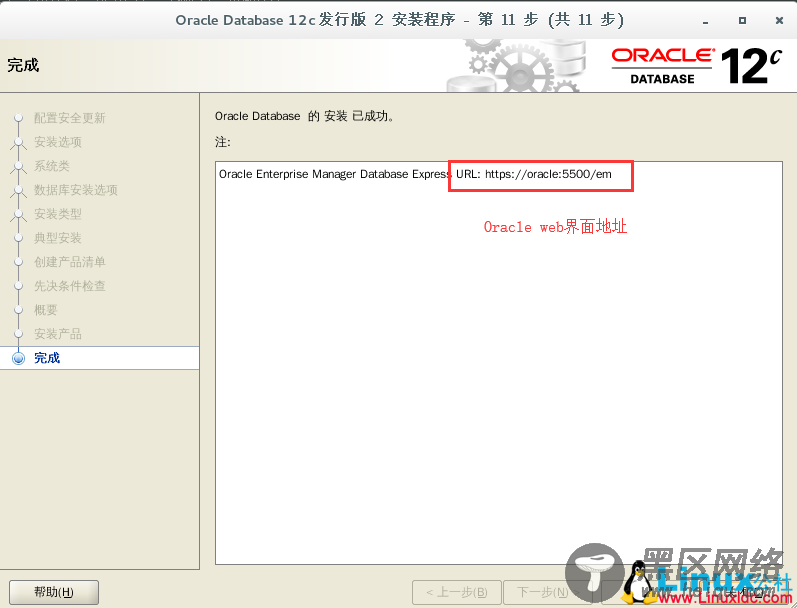The width and height of the screenshot is (797, 608).
Task: Click the Oracle Enterprise Manager Database Express text
Action: (x=335, y=174)
